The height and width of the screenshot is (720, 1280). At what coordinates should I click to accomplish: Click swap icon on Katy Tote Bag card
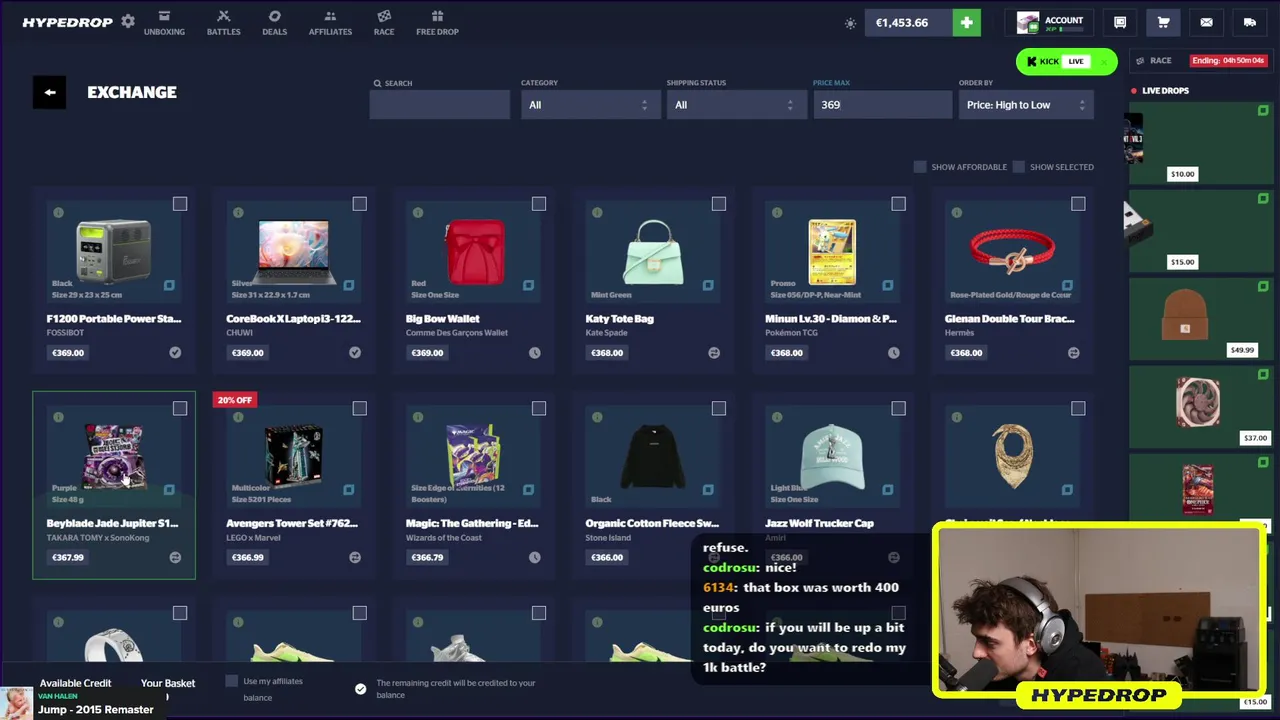pos(714,352)
